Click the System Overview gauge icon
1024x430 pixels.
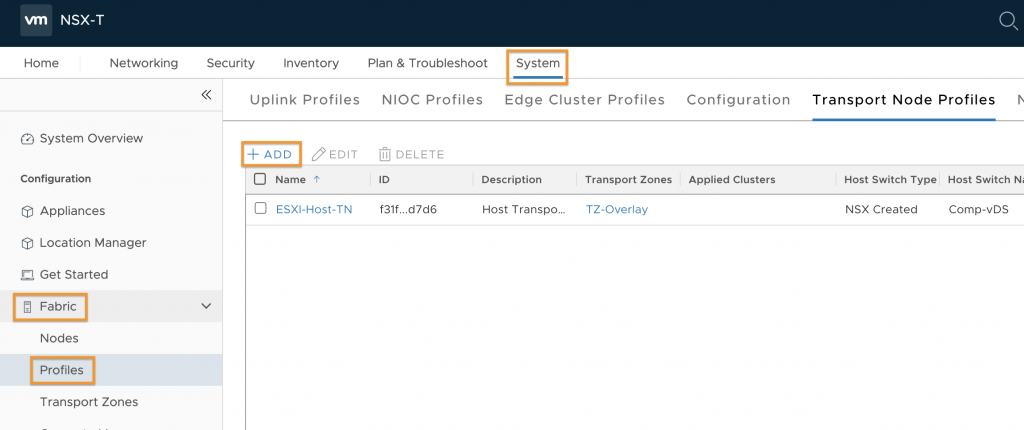click(27, 139)
